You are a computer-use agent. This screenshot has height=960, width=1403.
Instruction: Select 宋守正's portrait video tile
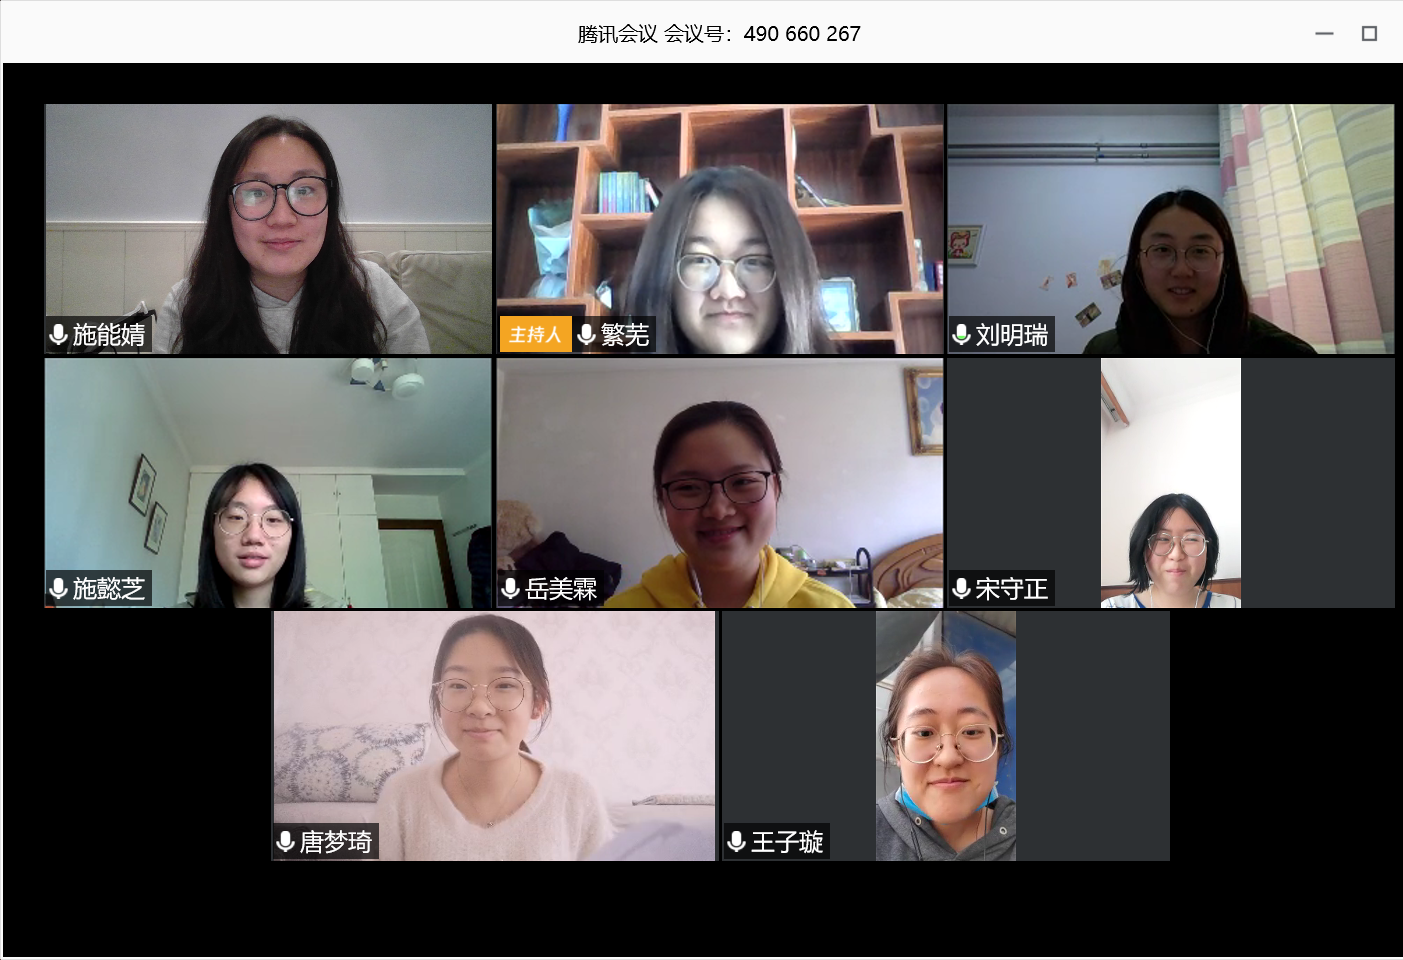(1171, 483)
